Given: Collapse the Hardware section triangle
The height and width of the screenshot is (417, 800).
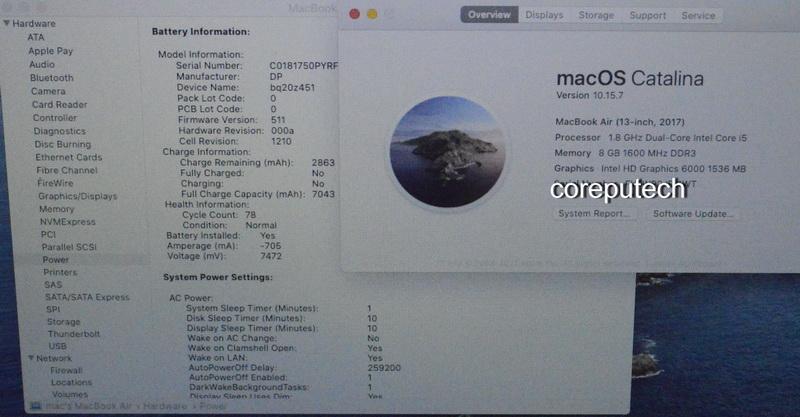Looking at the screenshot, I should tap(6, 23).
